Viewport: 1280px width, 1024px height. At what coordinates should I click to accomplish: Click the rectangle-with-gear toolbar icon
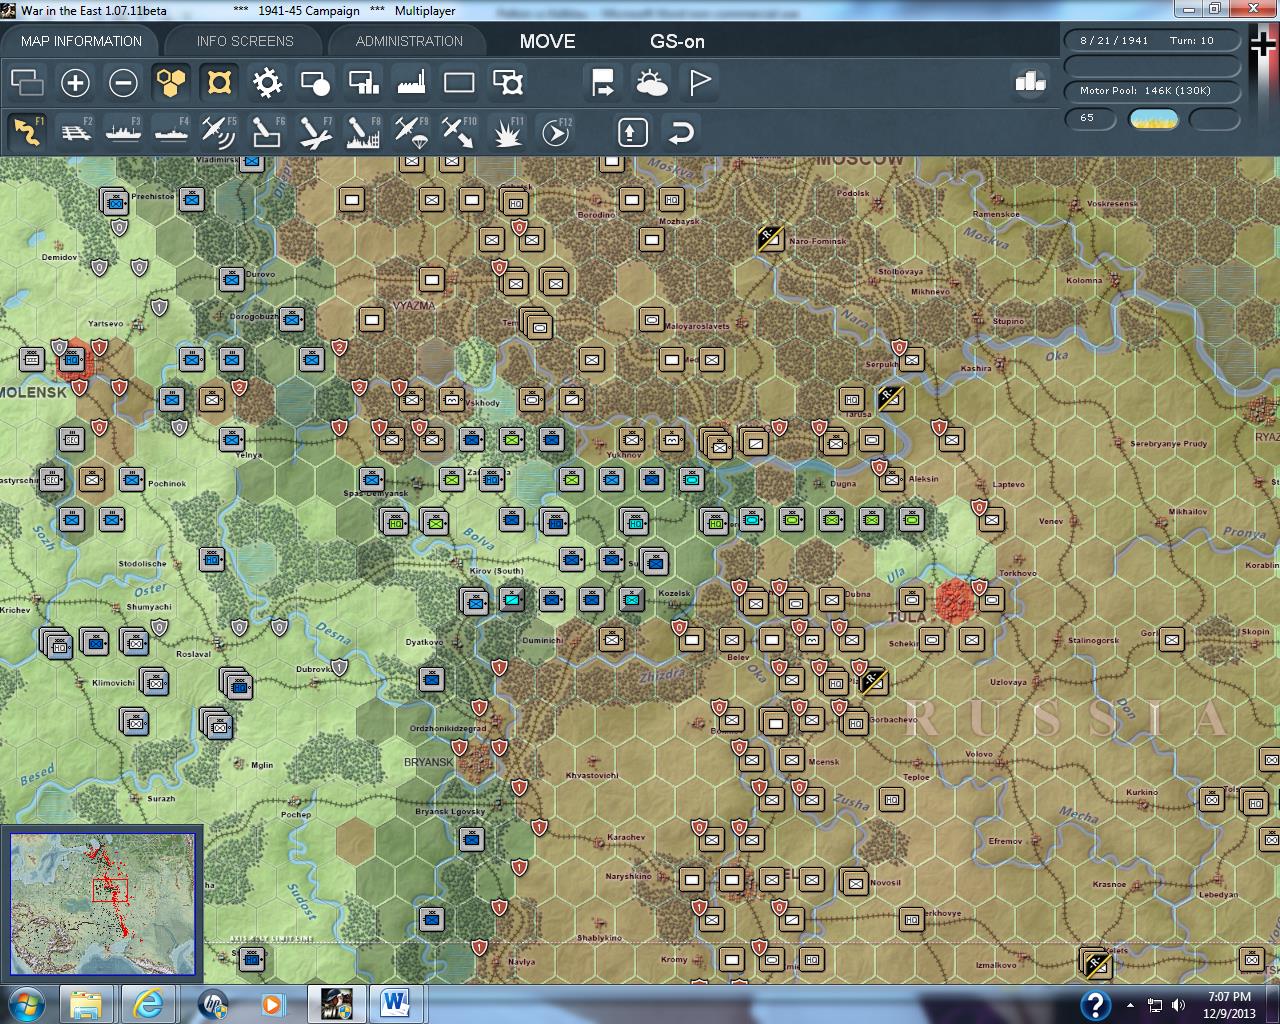(508, 82)
